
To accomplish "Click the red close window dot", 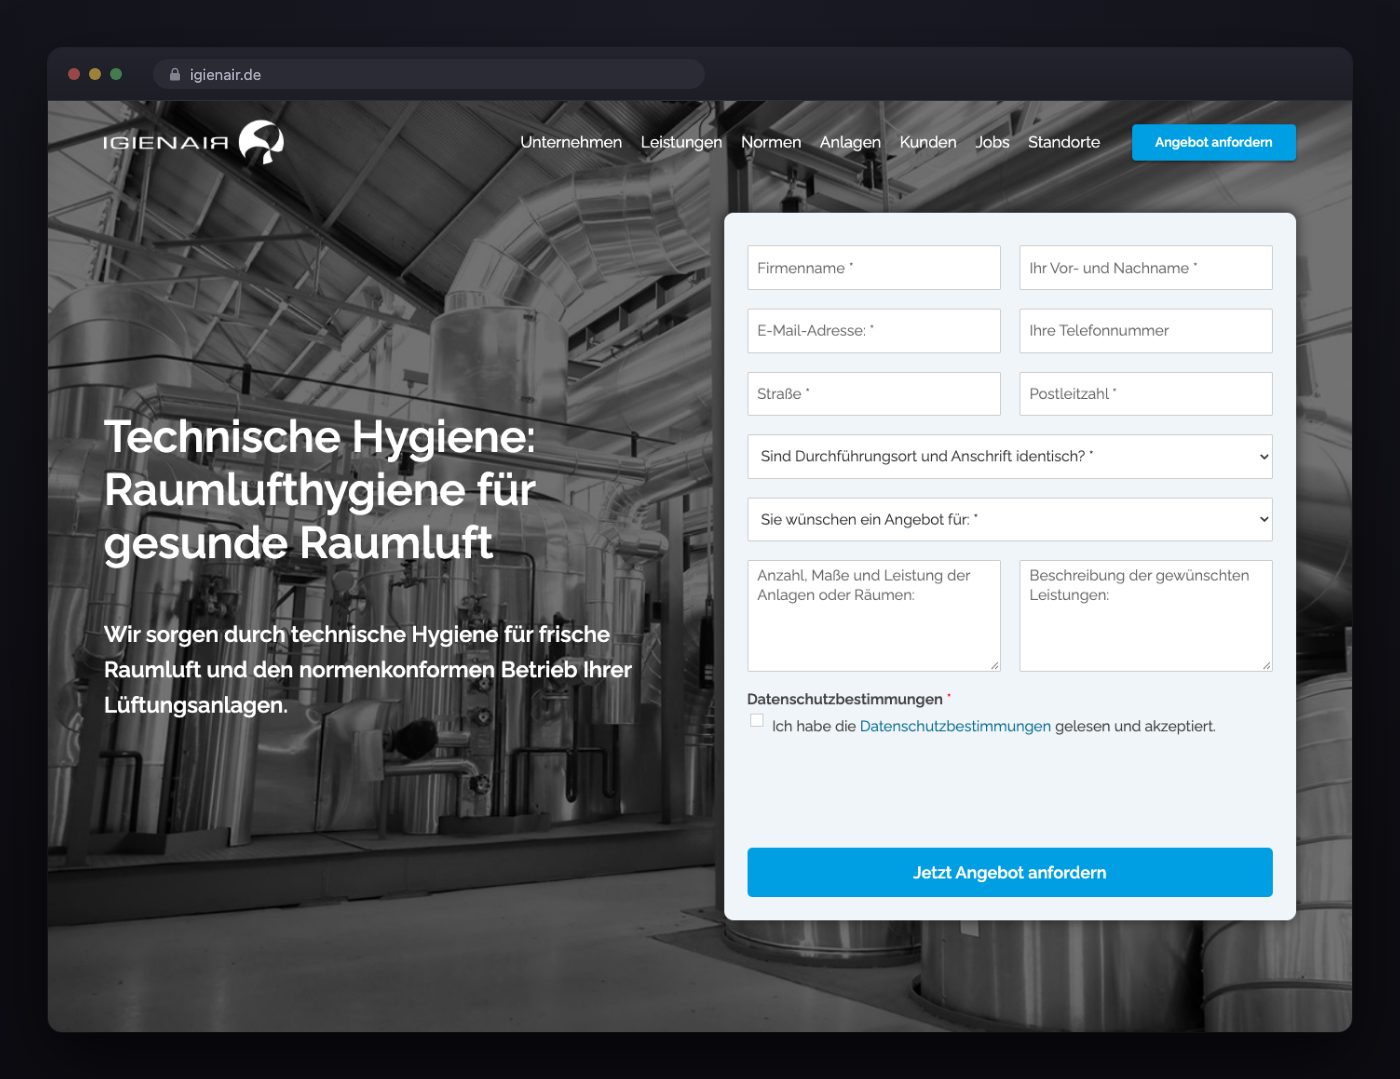I will pos(74,74).
